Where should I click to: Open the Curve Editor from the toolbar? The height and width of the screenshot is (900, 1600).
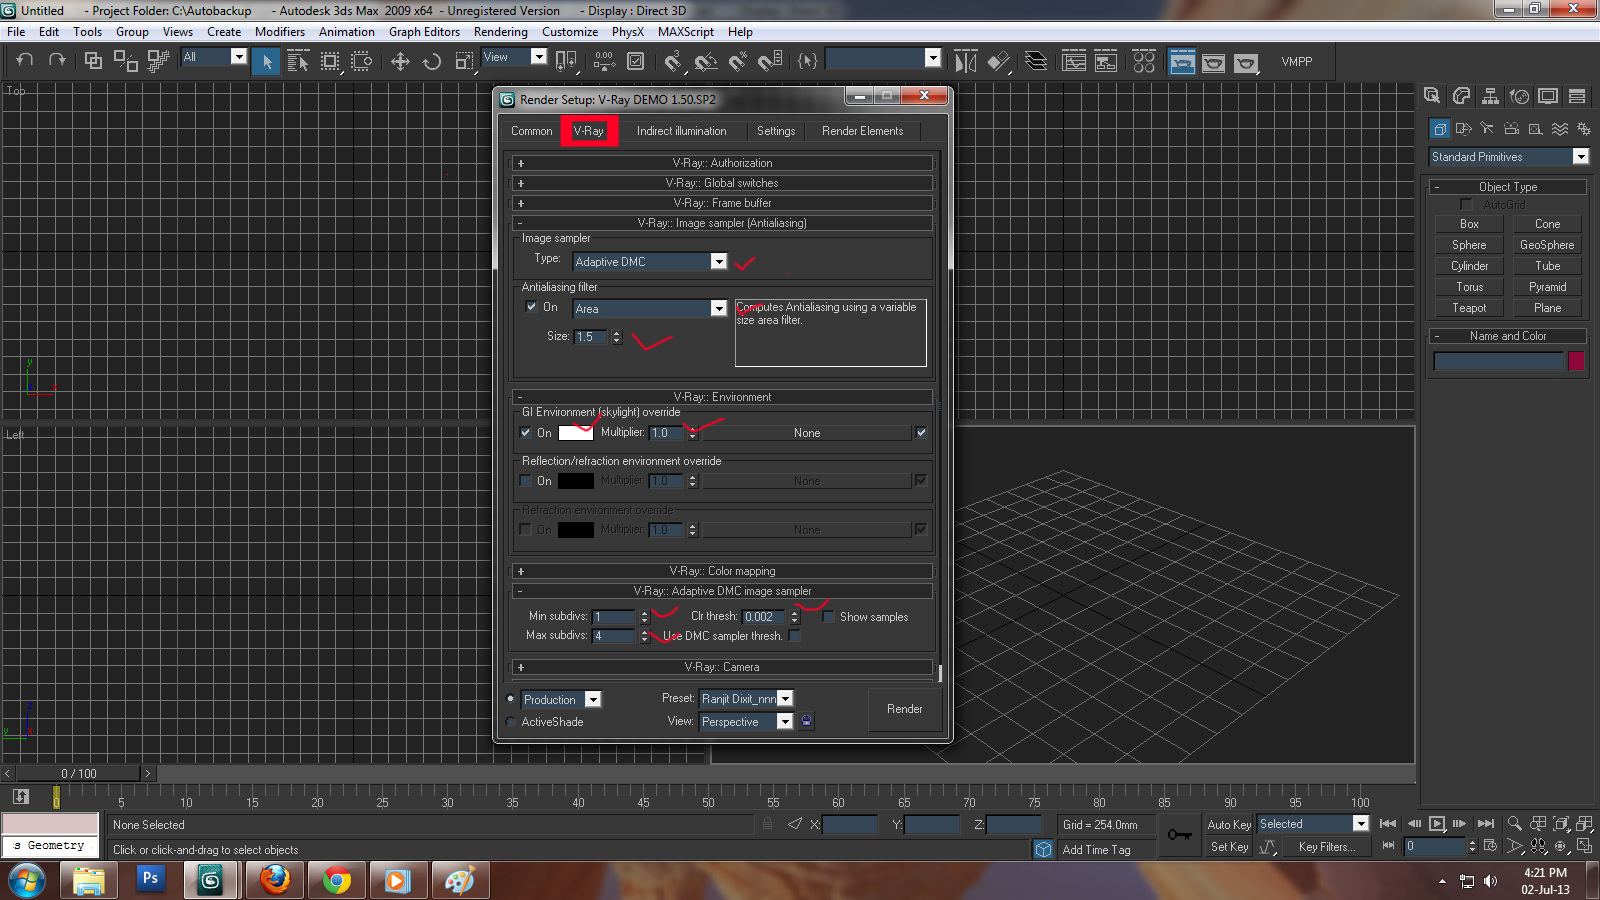pyautogui.click(x=1074, y=61)
